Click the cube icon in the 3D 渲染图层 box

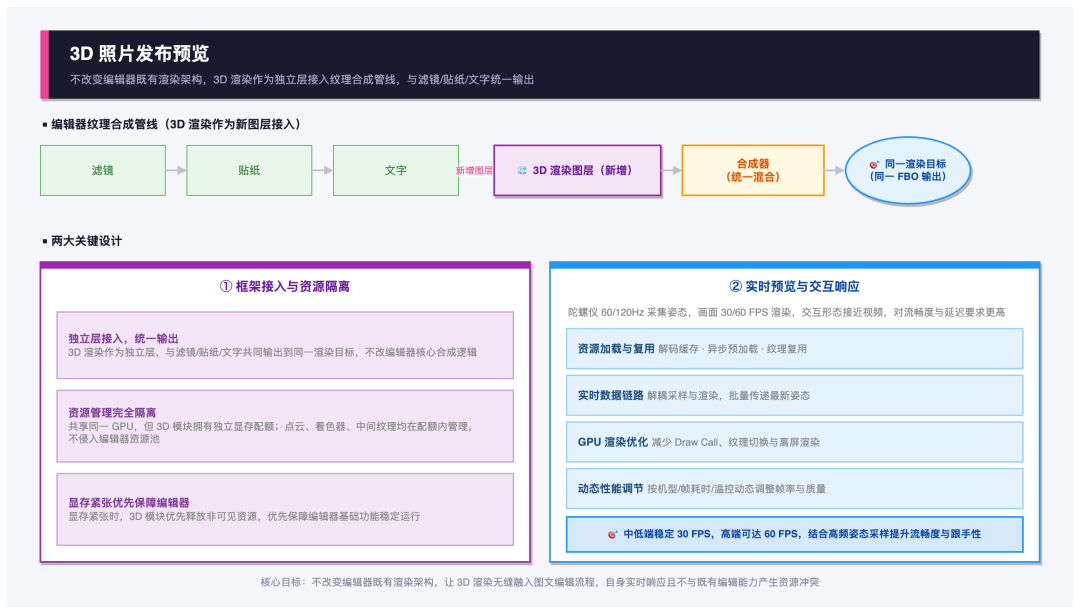(x=522, y=170)
